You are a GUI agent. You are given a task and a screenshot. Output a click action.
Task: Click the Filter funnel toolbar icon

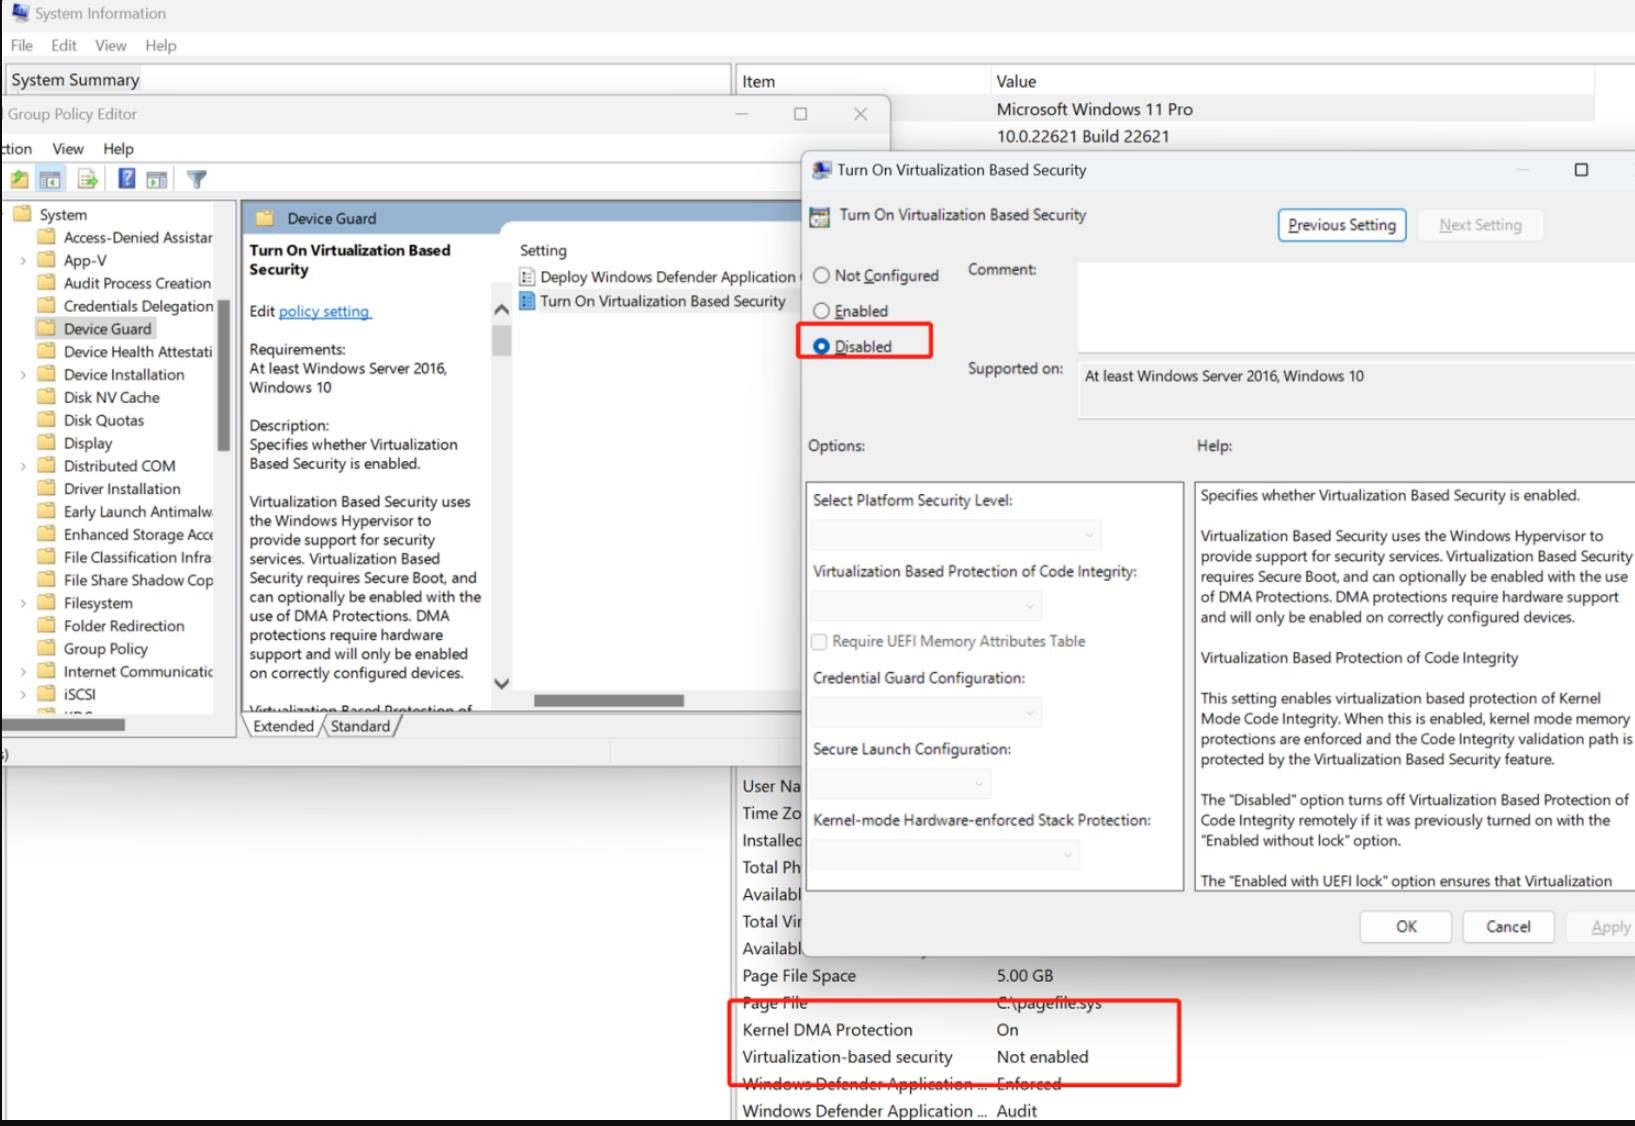tap(197, 179)
